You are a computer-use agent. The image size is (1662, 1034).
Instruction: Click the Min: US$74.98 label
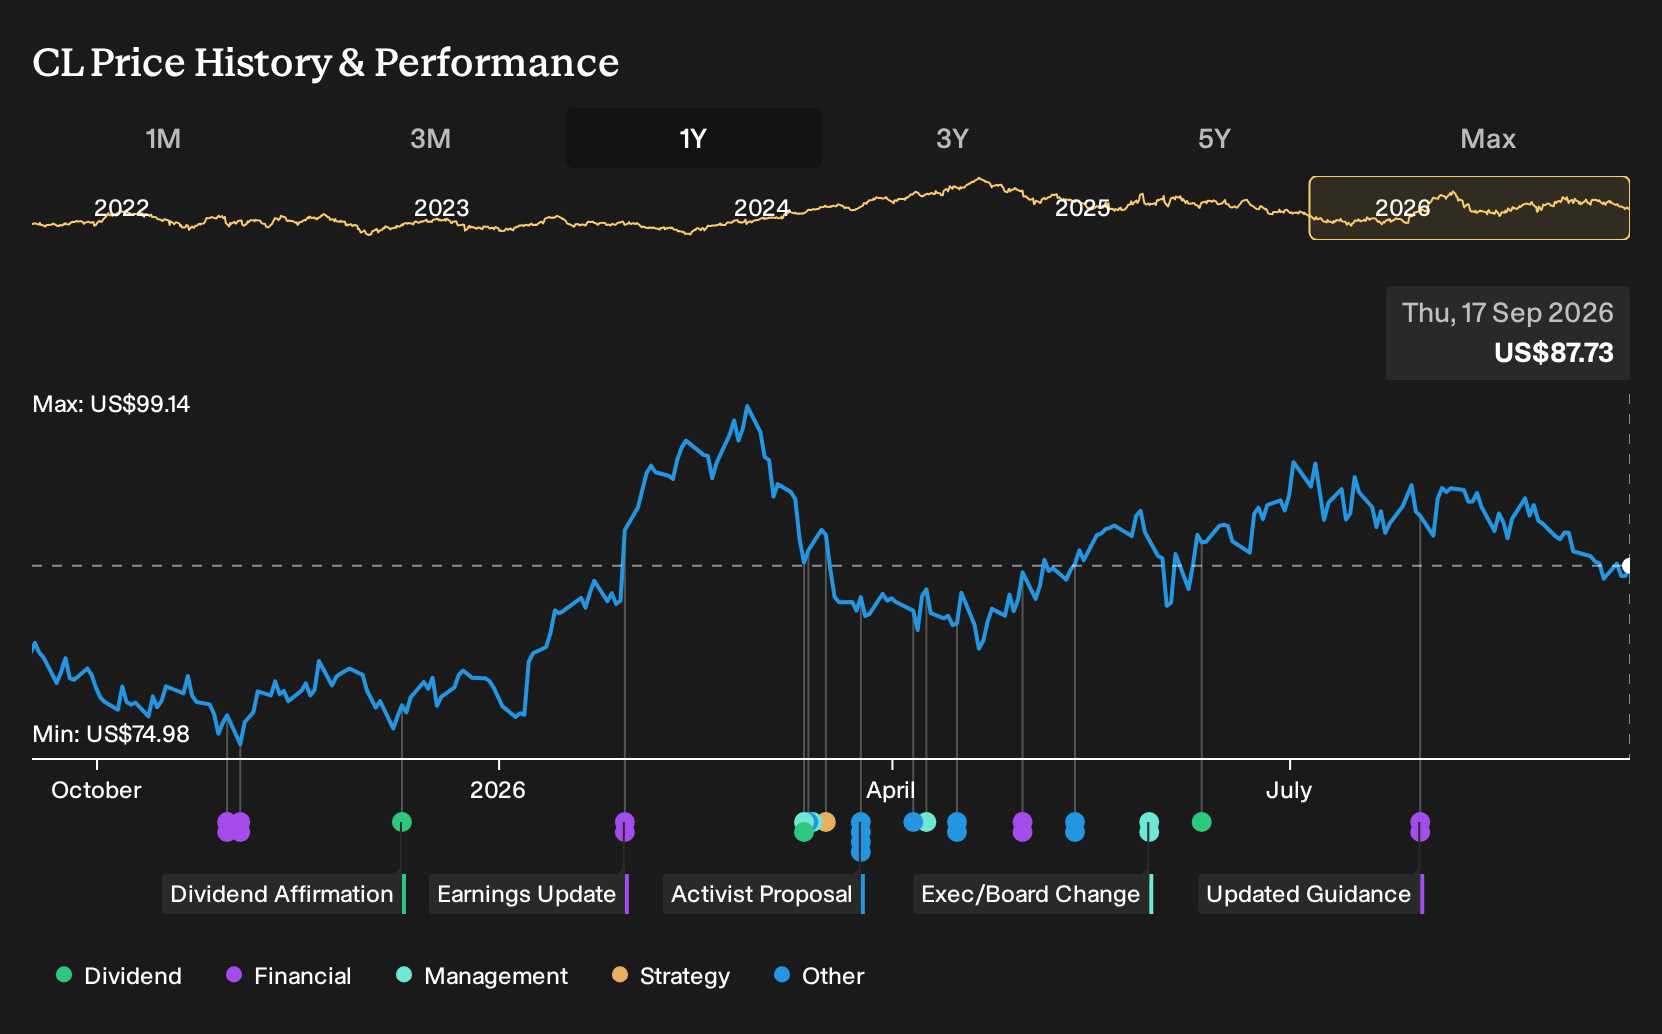[x=111, y=734]
